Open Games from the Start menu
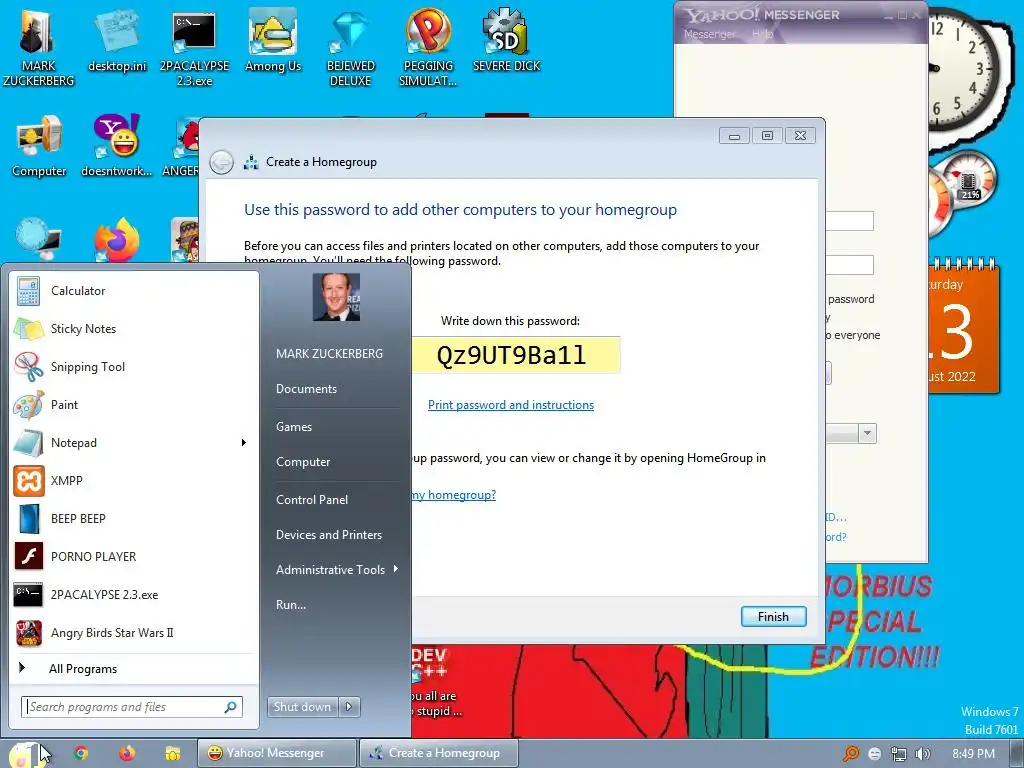Viewport: 1024px width, 768px height. (x=294, y=426)
